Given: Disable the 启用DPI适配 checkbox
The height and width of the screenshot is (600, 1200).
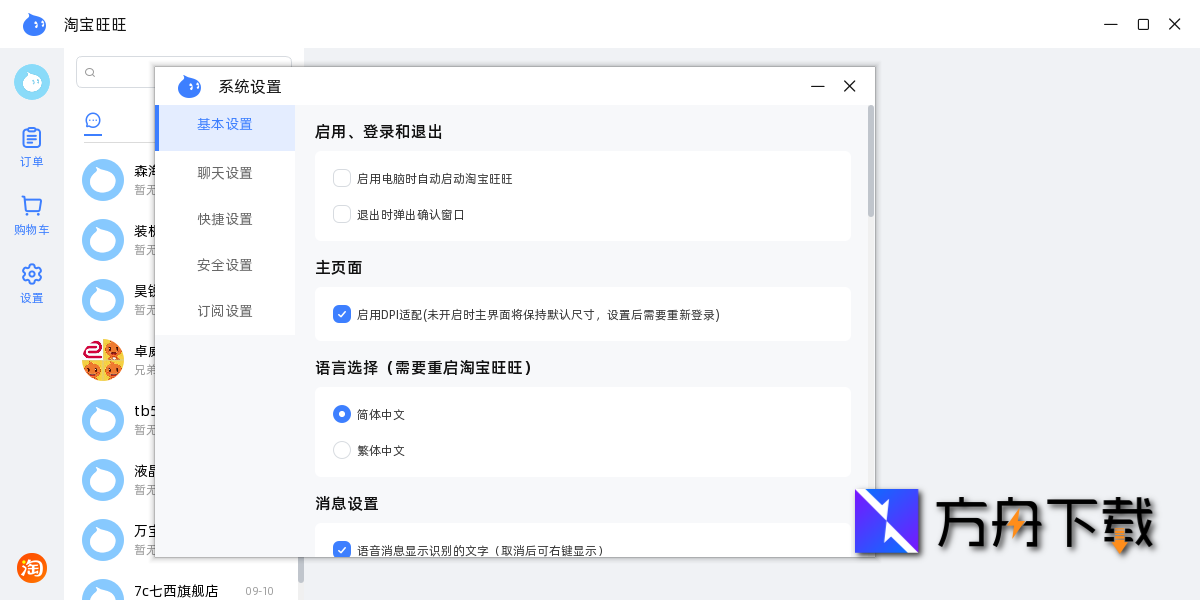Looking at the screenshot, I should click(x=341, y=314).
